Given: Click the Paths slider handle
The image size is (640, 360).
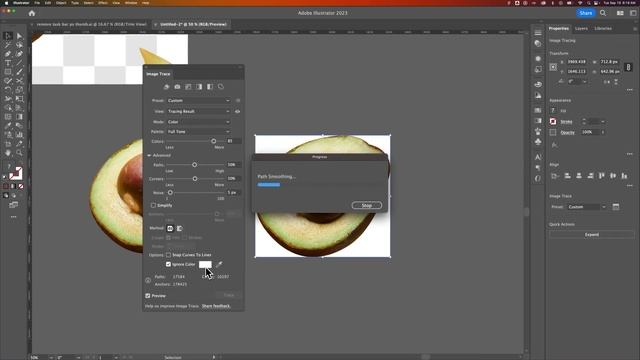Looking at the screenshot, I should click(195, 164).
